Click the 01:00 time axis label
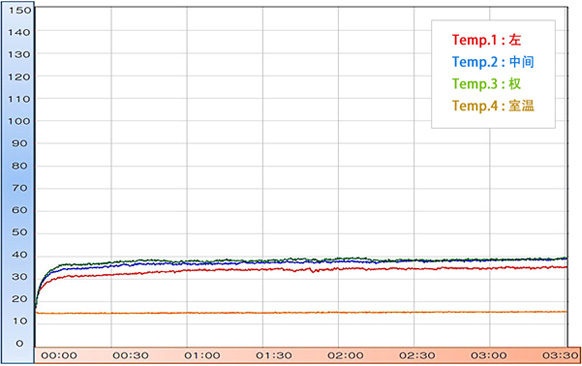582x366 pixels. 202,356
